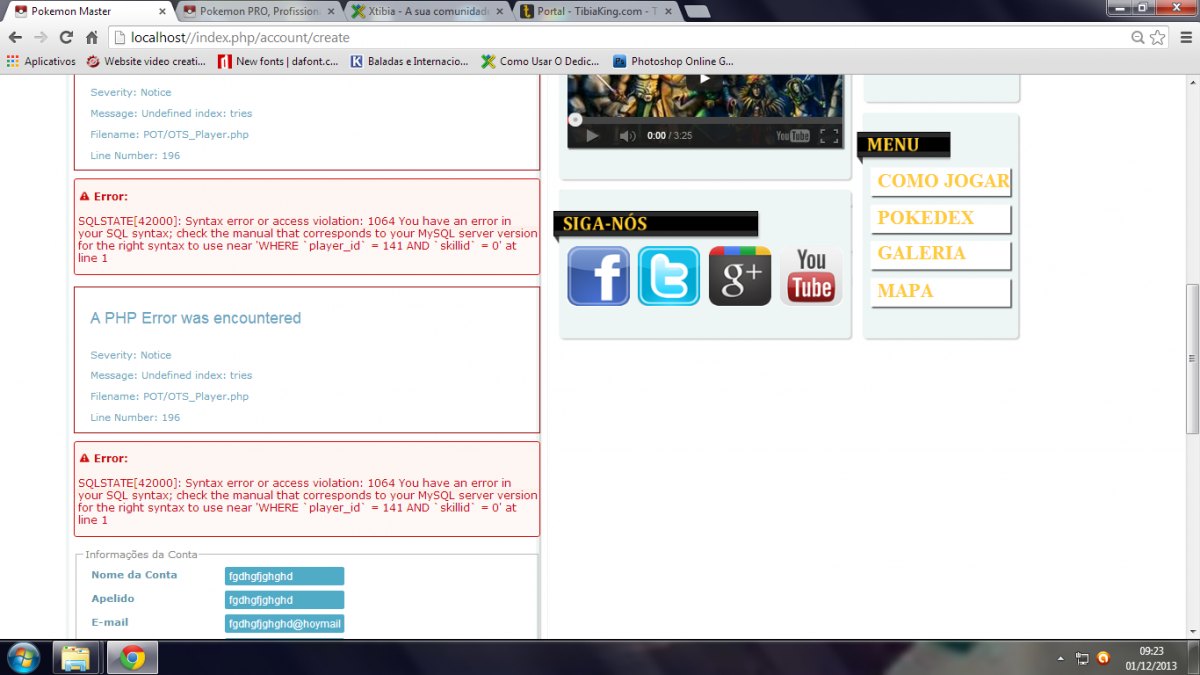Image resolution: width=1200 pixels, height=675 pixels.
Task: Reload the current page
Action: (x=66, y=37)
